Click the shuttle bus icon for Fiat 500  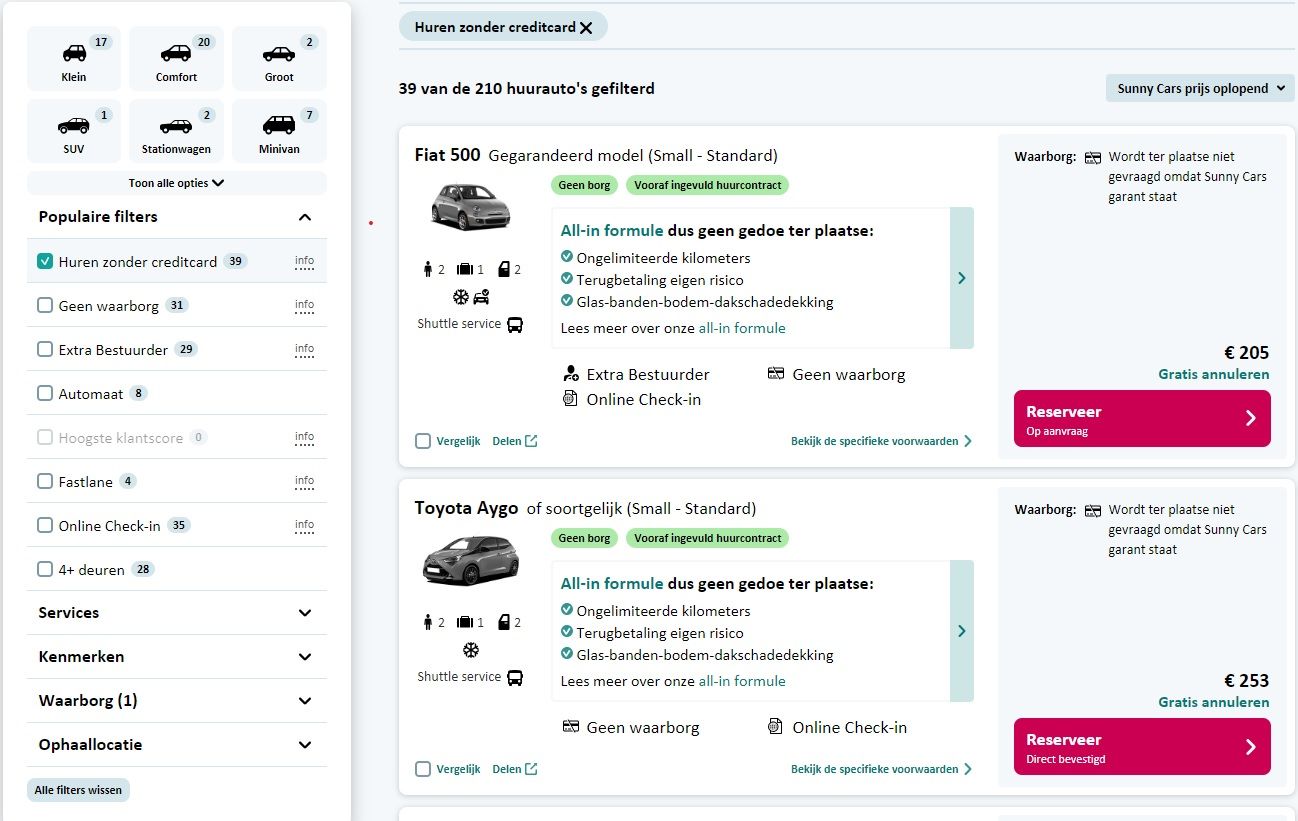click(x=515, y=324)
